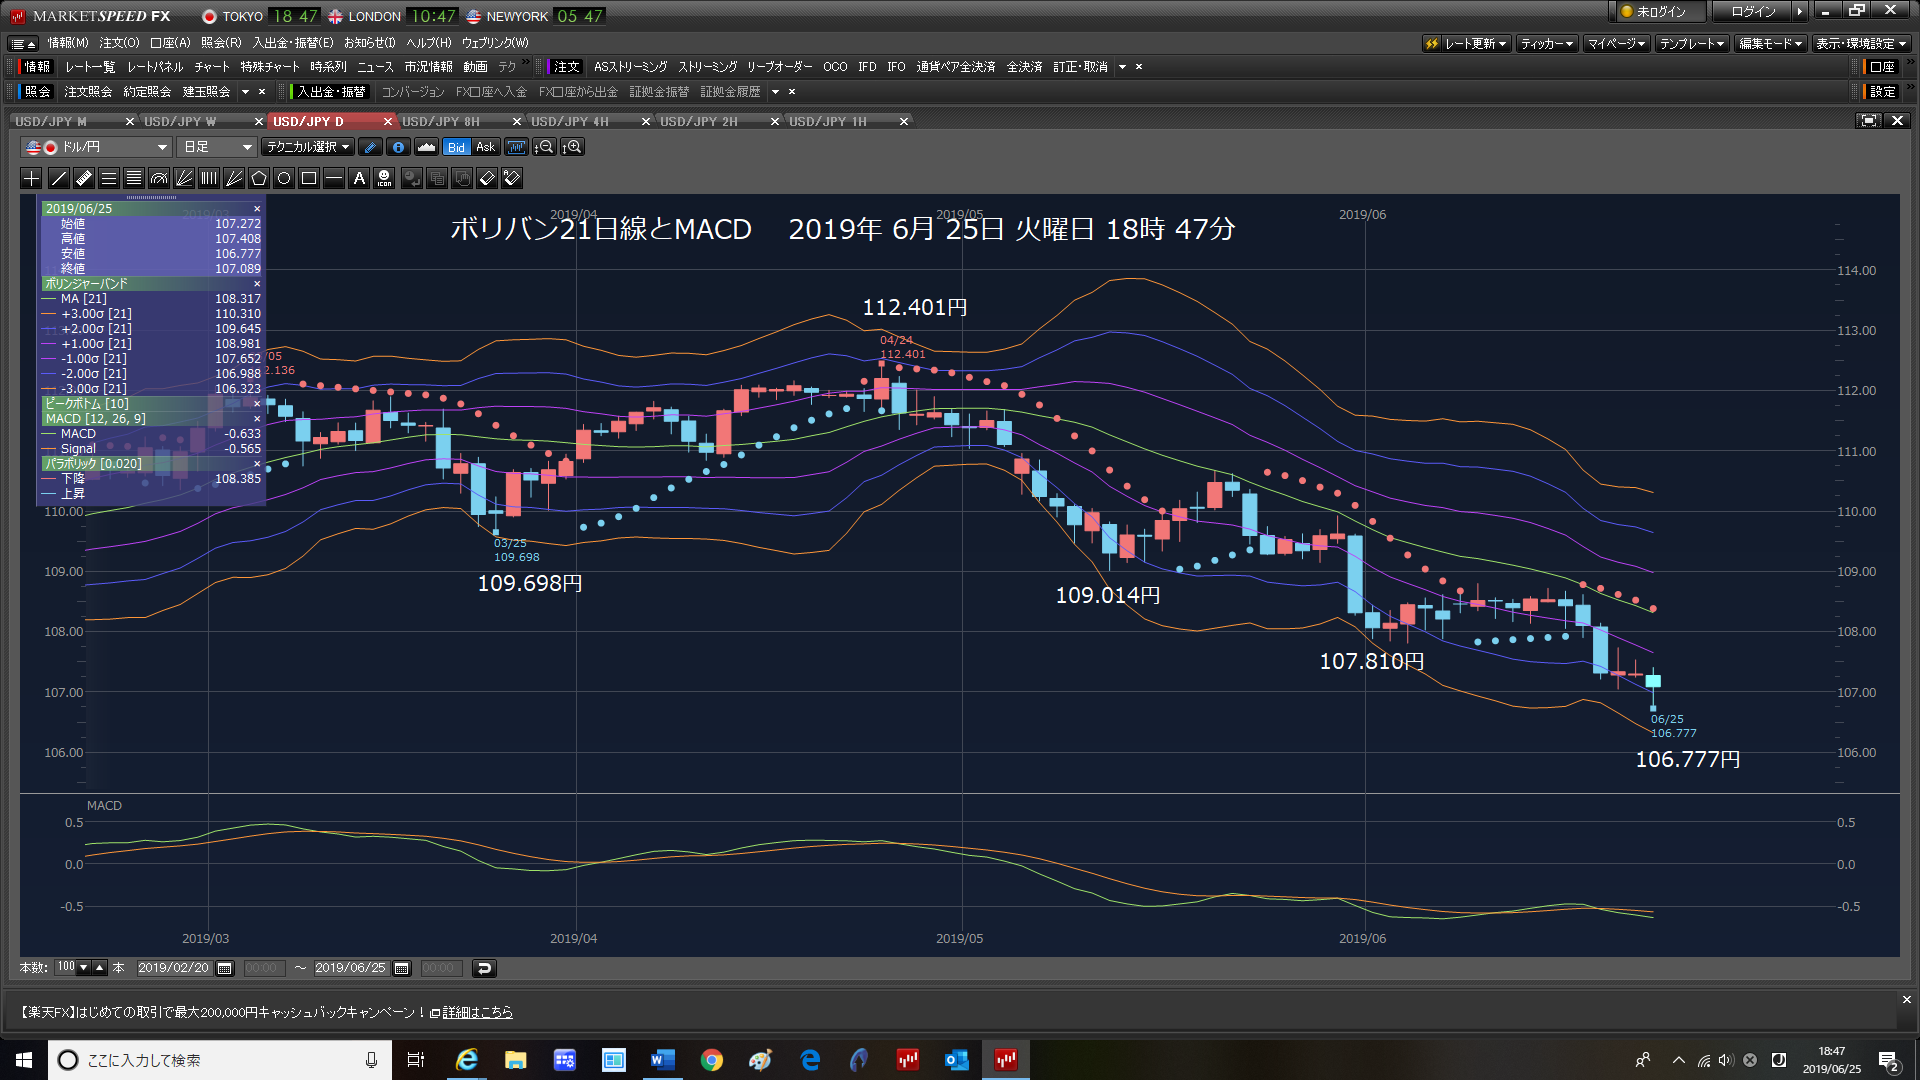Maximize the chart panel

[1868, 121]
